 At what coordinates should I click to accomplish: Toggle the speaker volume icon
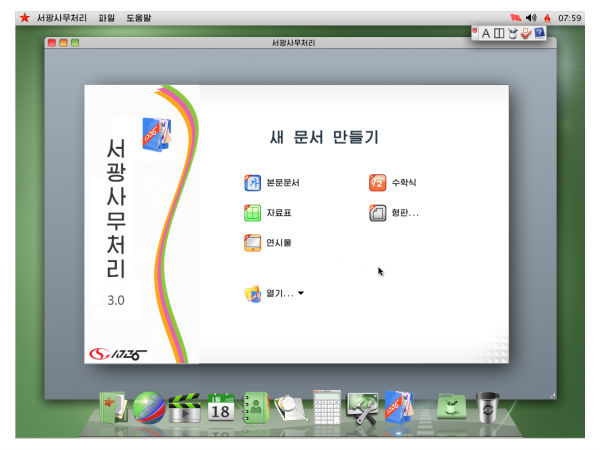(531, 18)
